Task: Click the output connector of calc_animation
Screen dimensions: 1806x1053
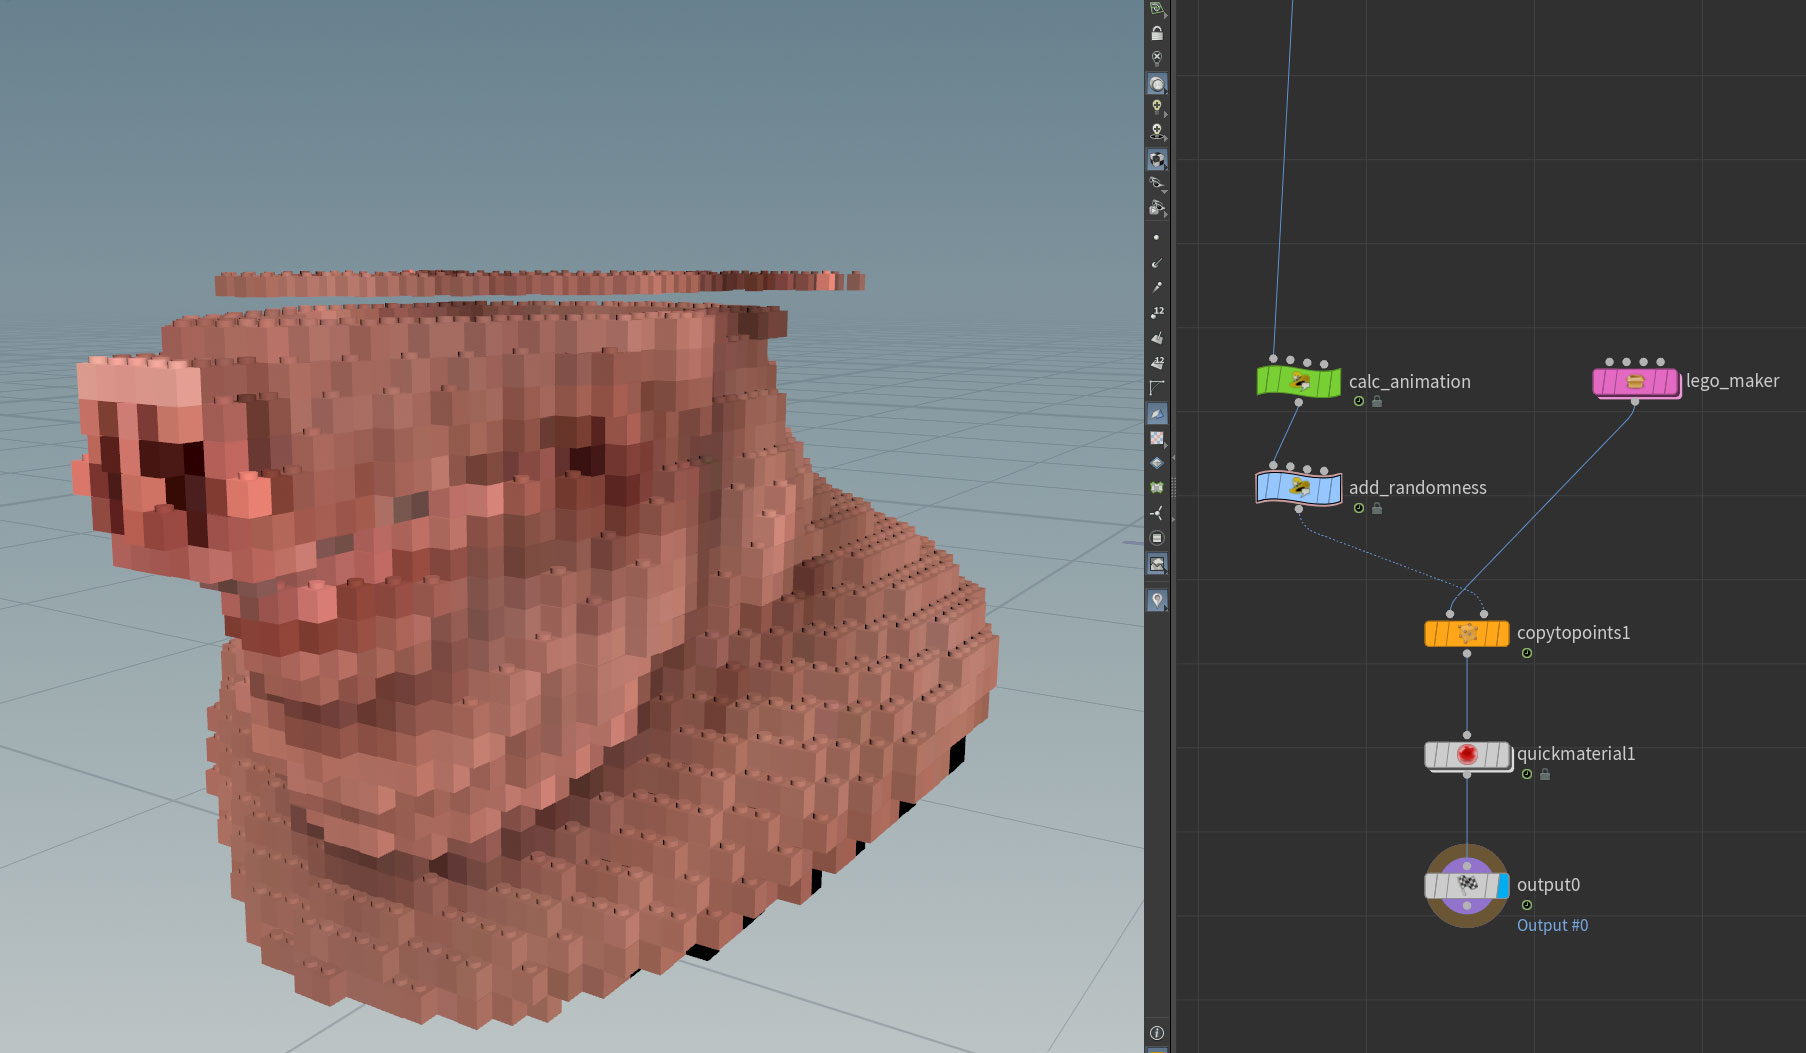Action: [1298, 402]
